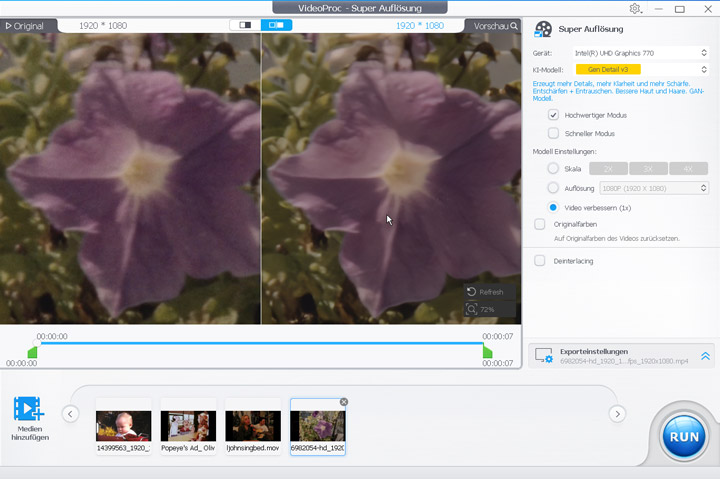Enable the Schneller Modus checkbox
This screenshot has height=479, width=720.
point(553,133)
